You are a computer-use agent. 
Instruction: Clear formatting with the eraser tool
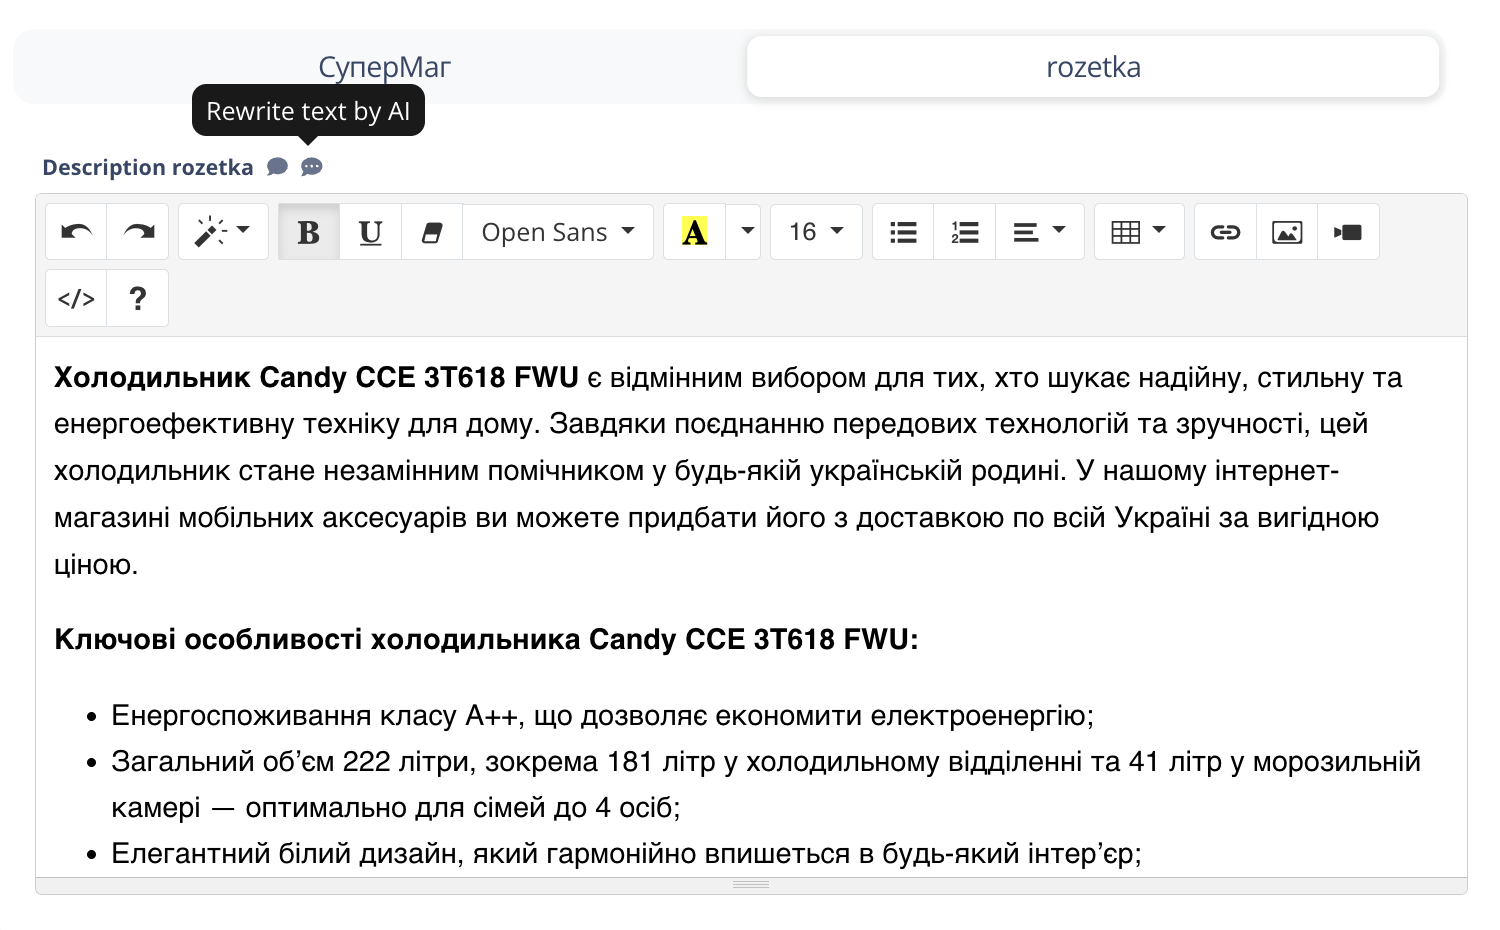coord(431,231)
